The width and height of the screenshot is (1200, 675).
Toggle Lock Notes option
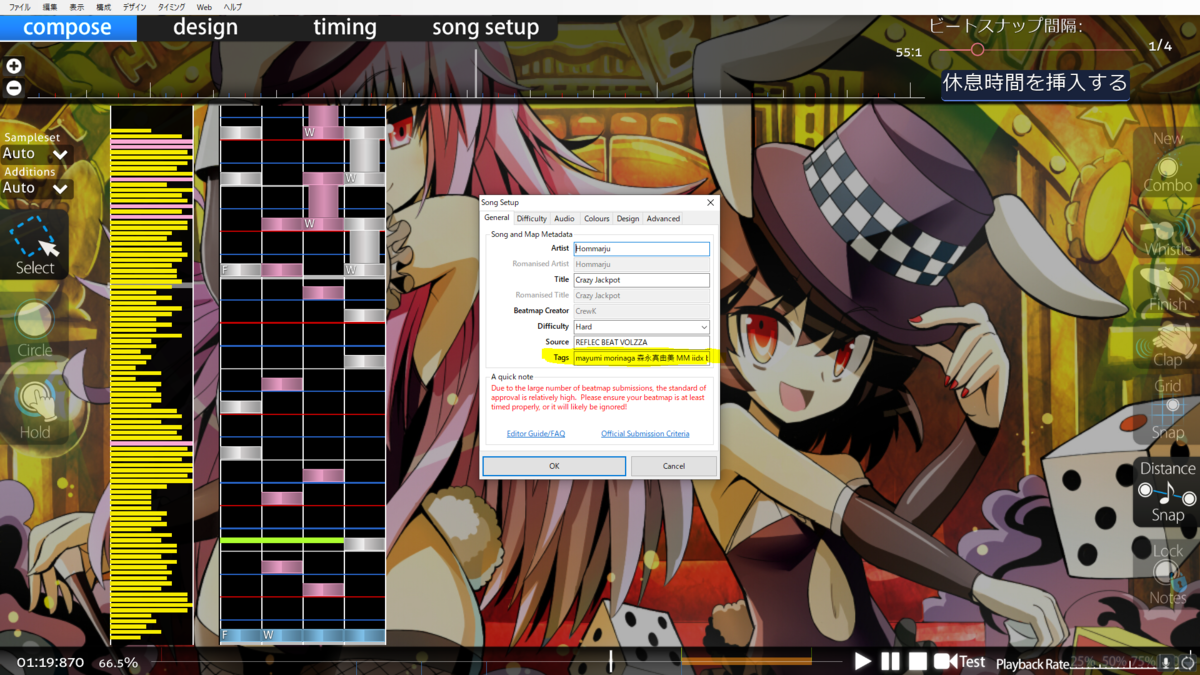1167,574
